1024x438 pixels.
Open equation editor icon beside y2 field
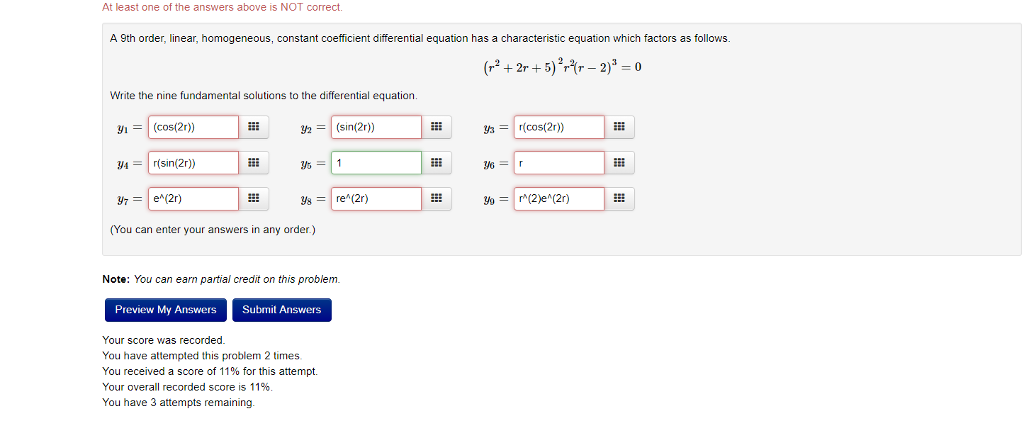[435, 127]
